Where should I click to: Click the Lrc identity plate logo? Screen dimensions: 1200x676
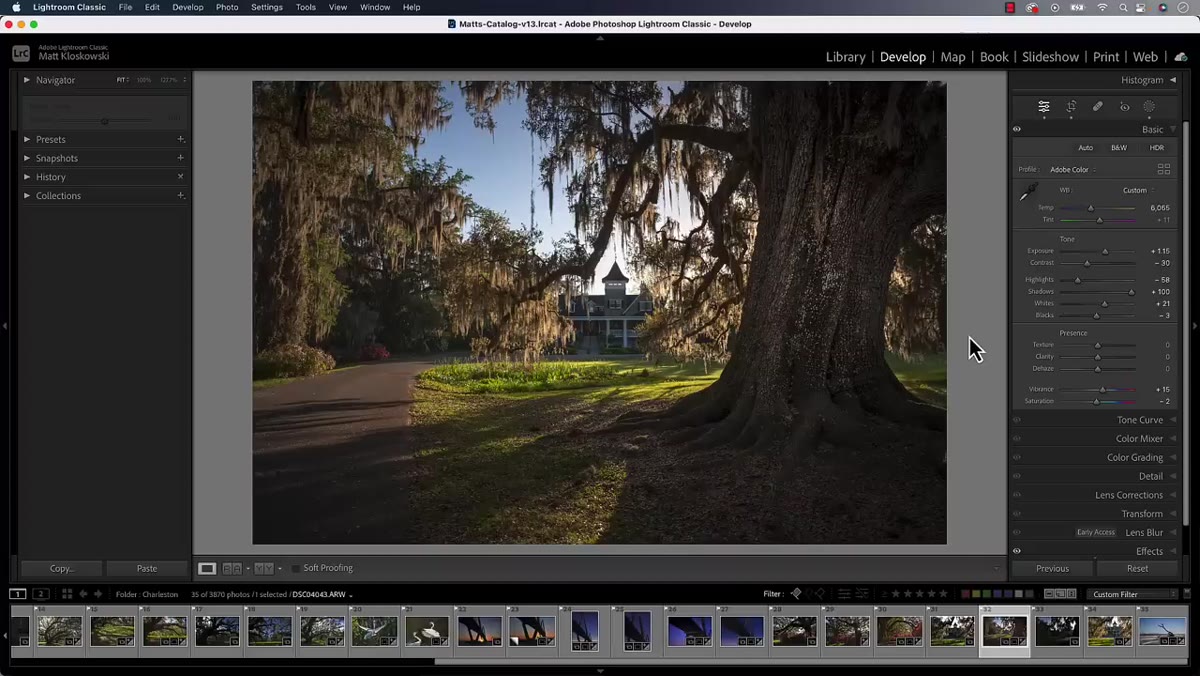pos(21,54)
